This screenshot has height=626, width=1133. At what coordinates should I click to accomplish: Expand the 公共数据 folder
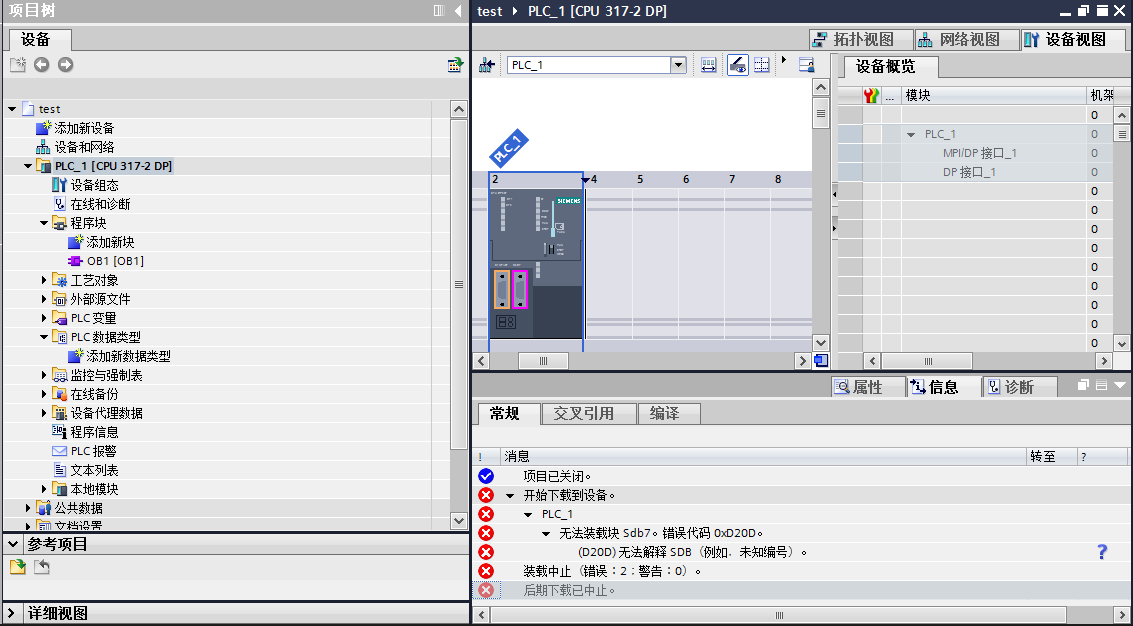28,507
